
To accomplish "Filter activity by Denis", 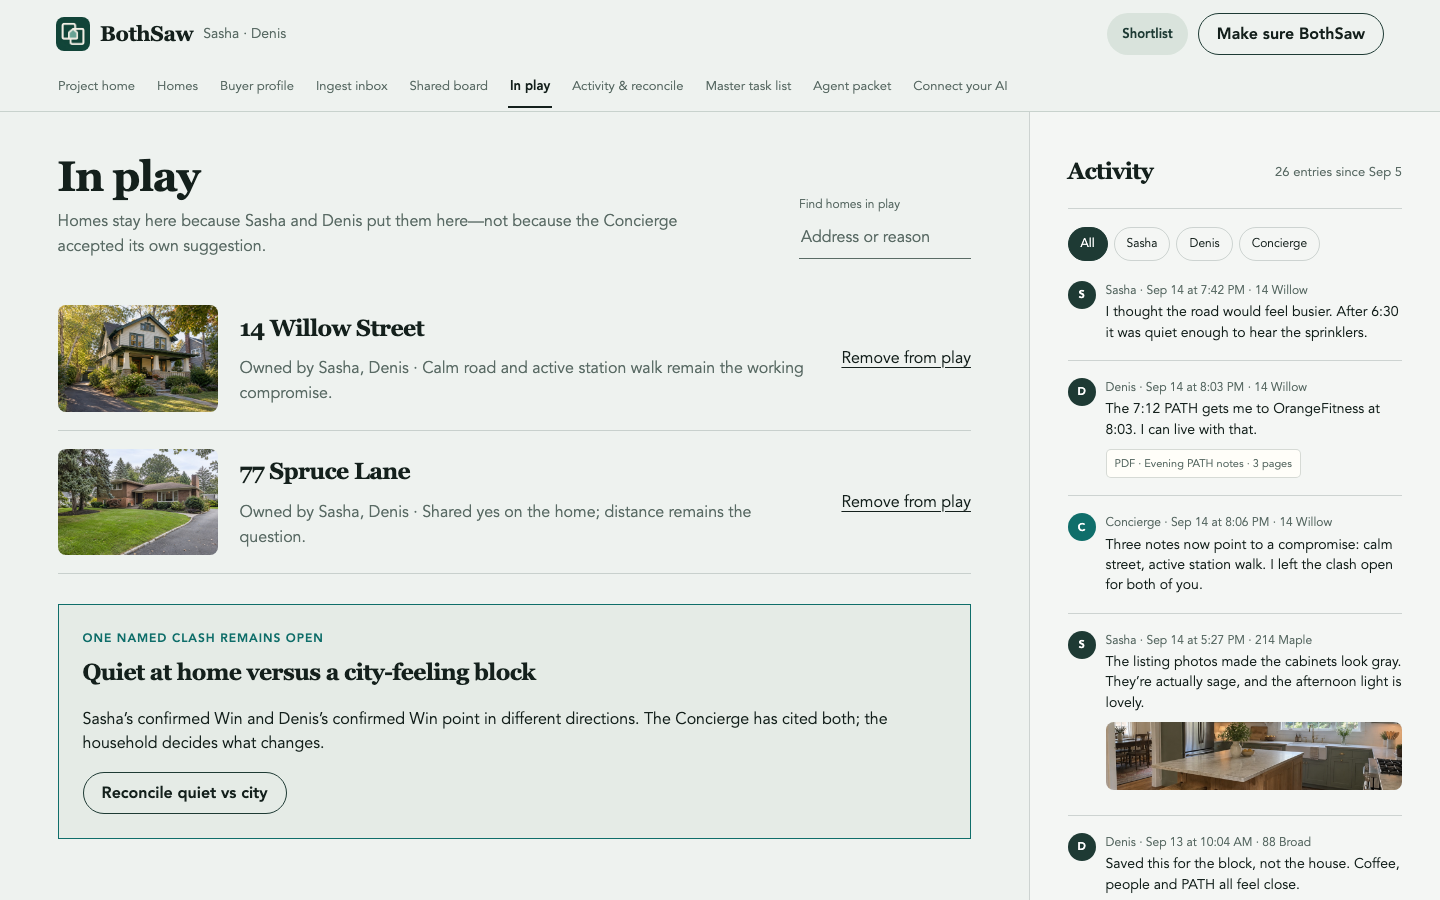I will tap(1204, 243).
